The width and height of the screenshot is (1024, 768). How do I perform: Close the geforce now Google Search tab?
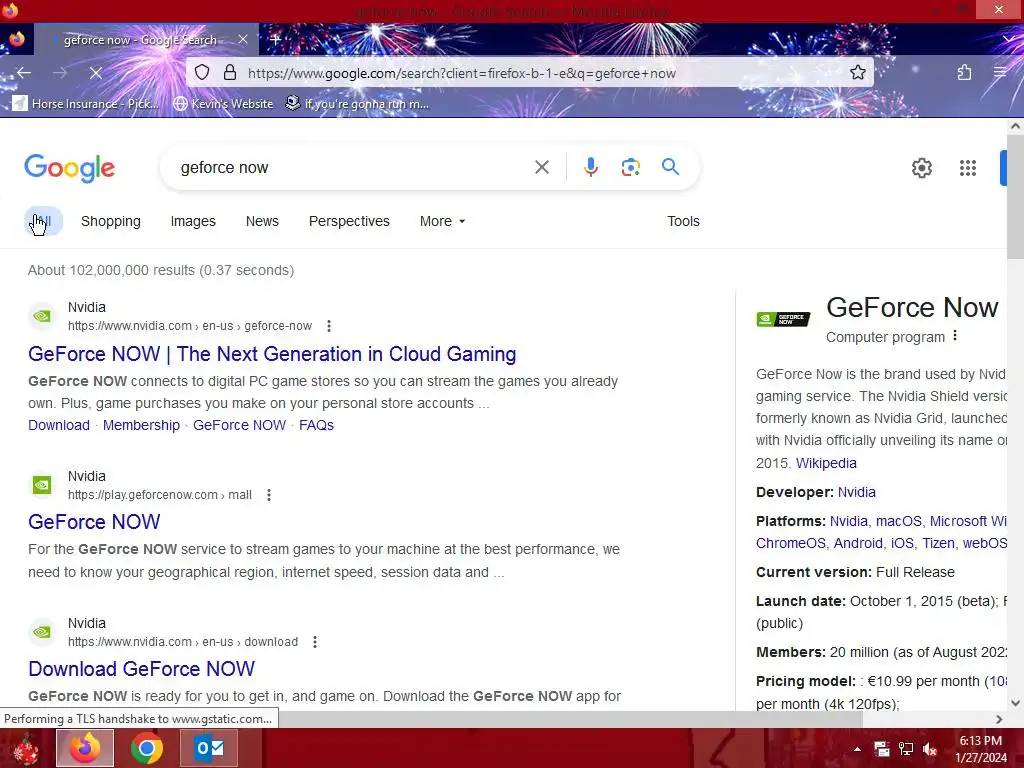coord(243,39)
